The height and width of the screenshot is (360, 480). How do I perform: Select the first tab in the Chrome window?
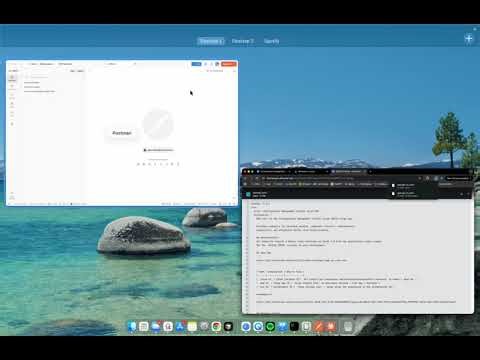pyautogui.click(x=273, y=171)
